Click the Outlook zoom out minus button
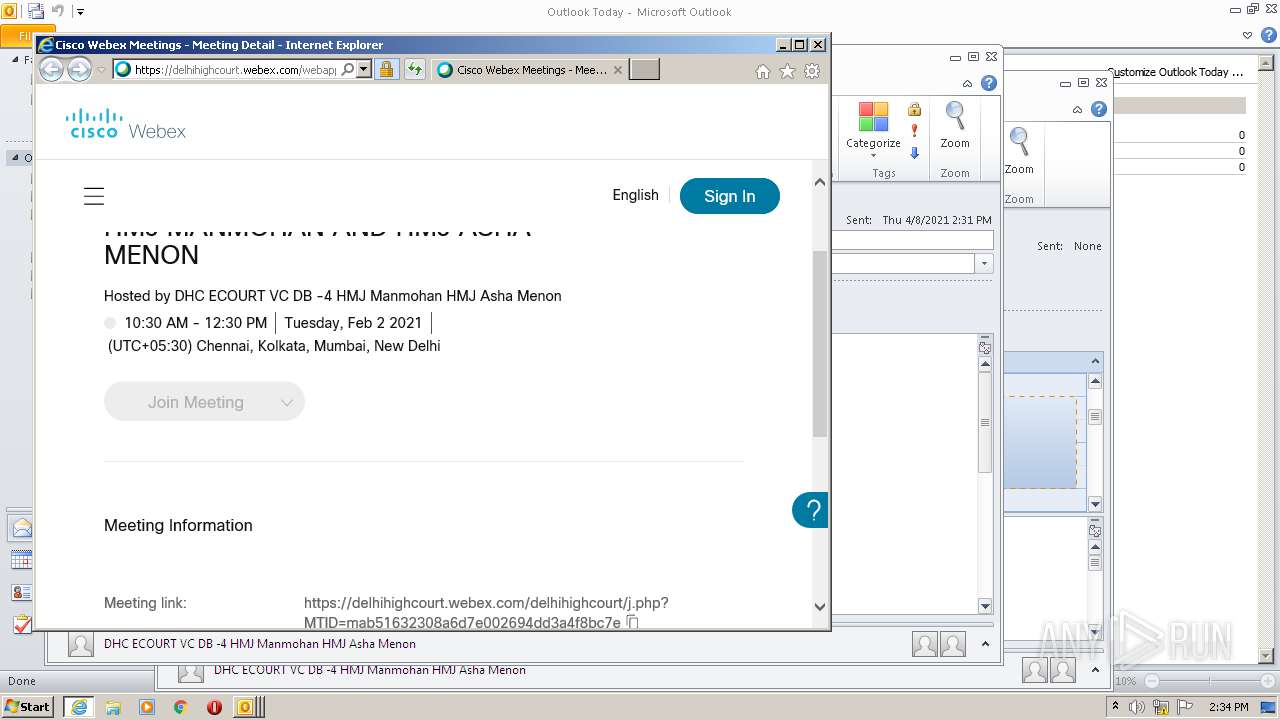This screenshot has width=1280, height=720. (x=1151, y=681)
